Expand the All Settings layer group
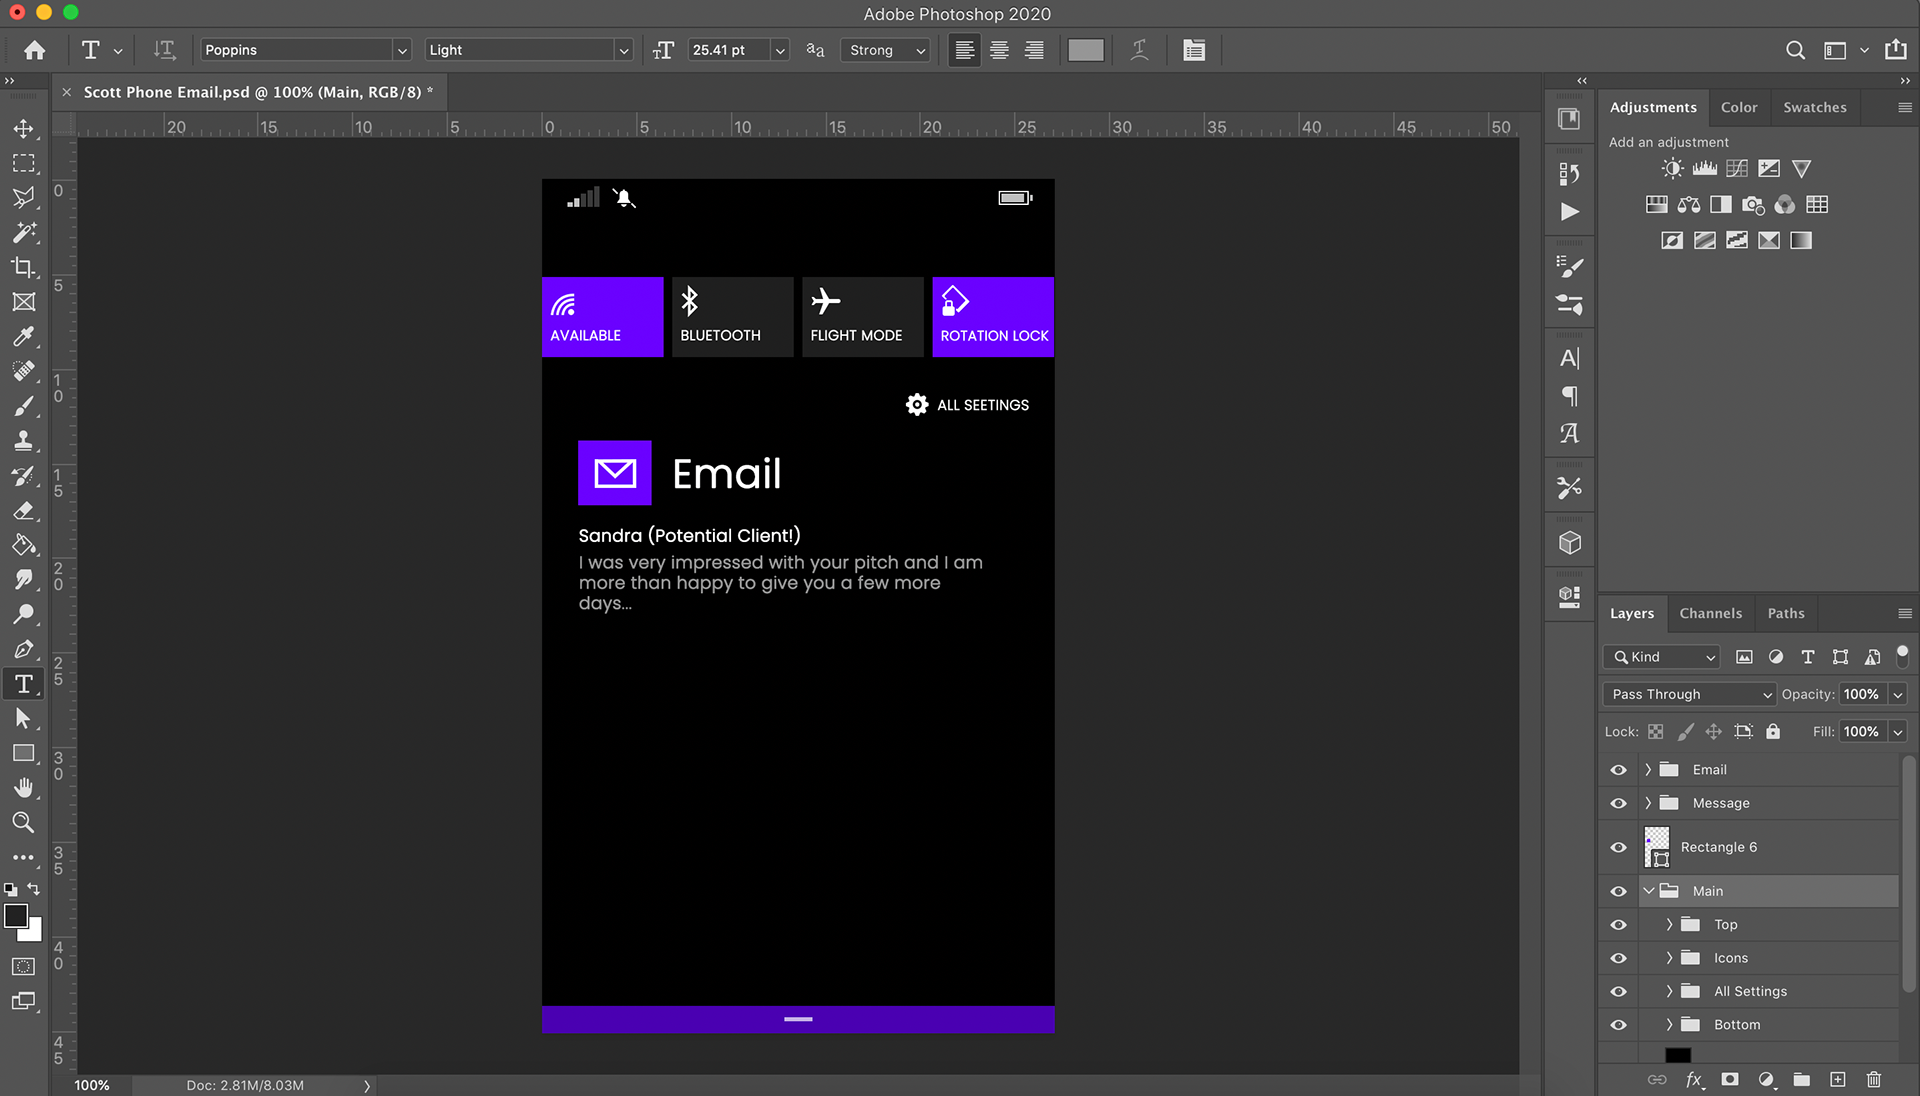Screen dimensions: 1920x1096 click(1669, 991)
